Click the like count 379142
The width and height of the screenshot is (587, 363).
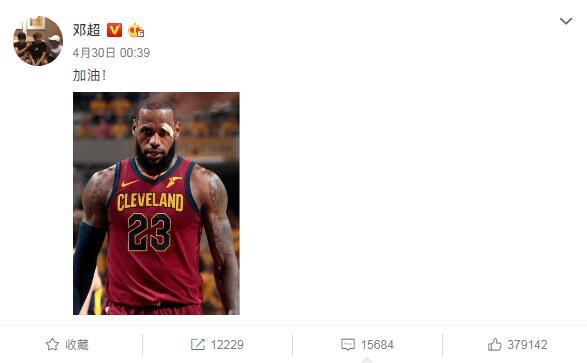(527, 345)
